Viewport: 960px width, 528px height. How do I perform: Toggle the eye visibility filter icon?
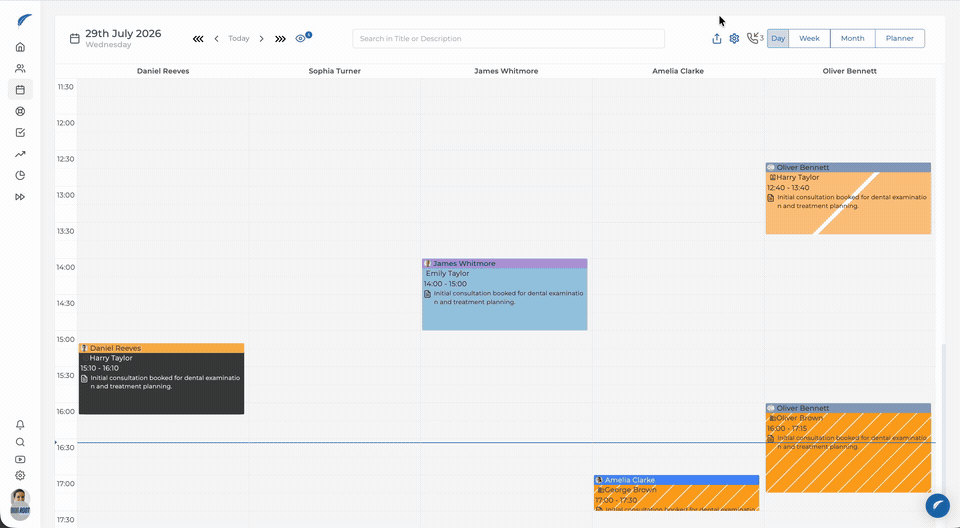click(x=301, y=39)
